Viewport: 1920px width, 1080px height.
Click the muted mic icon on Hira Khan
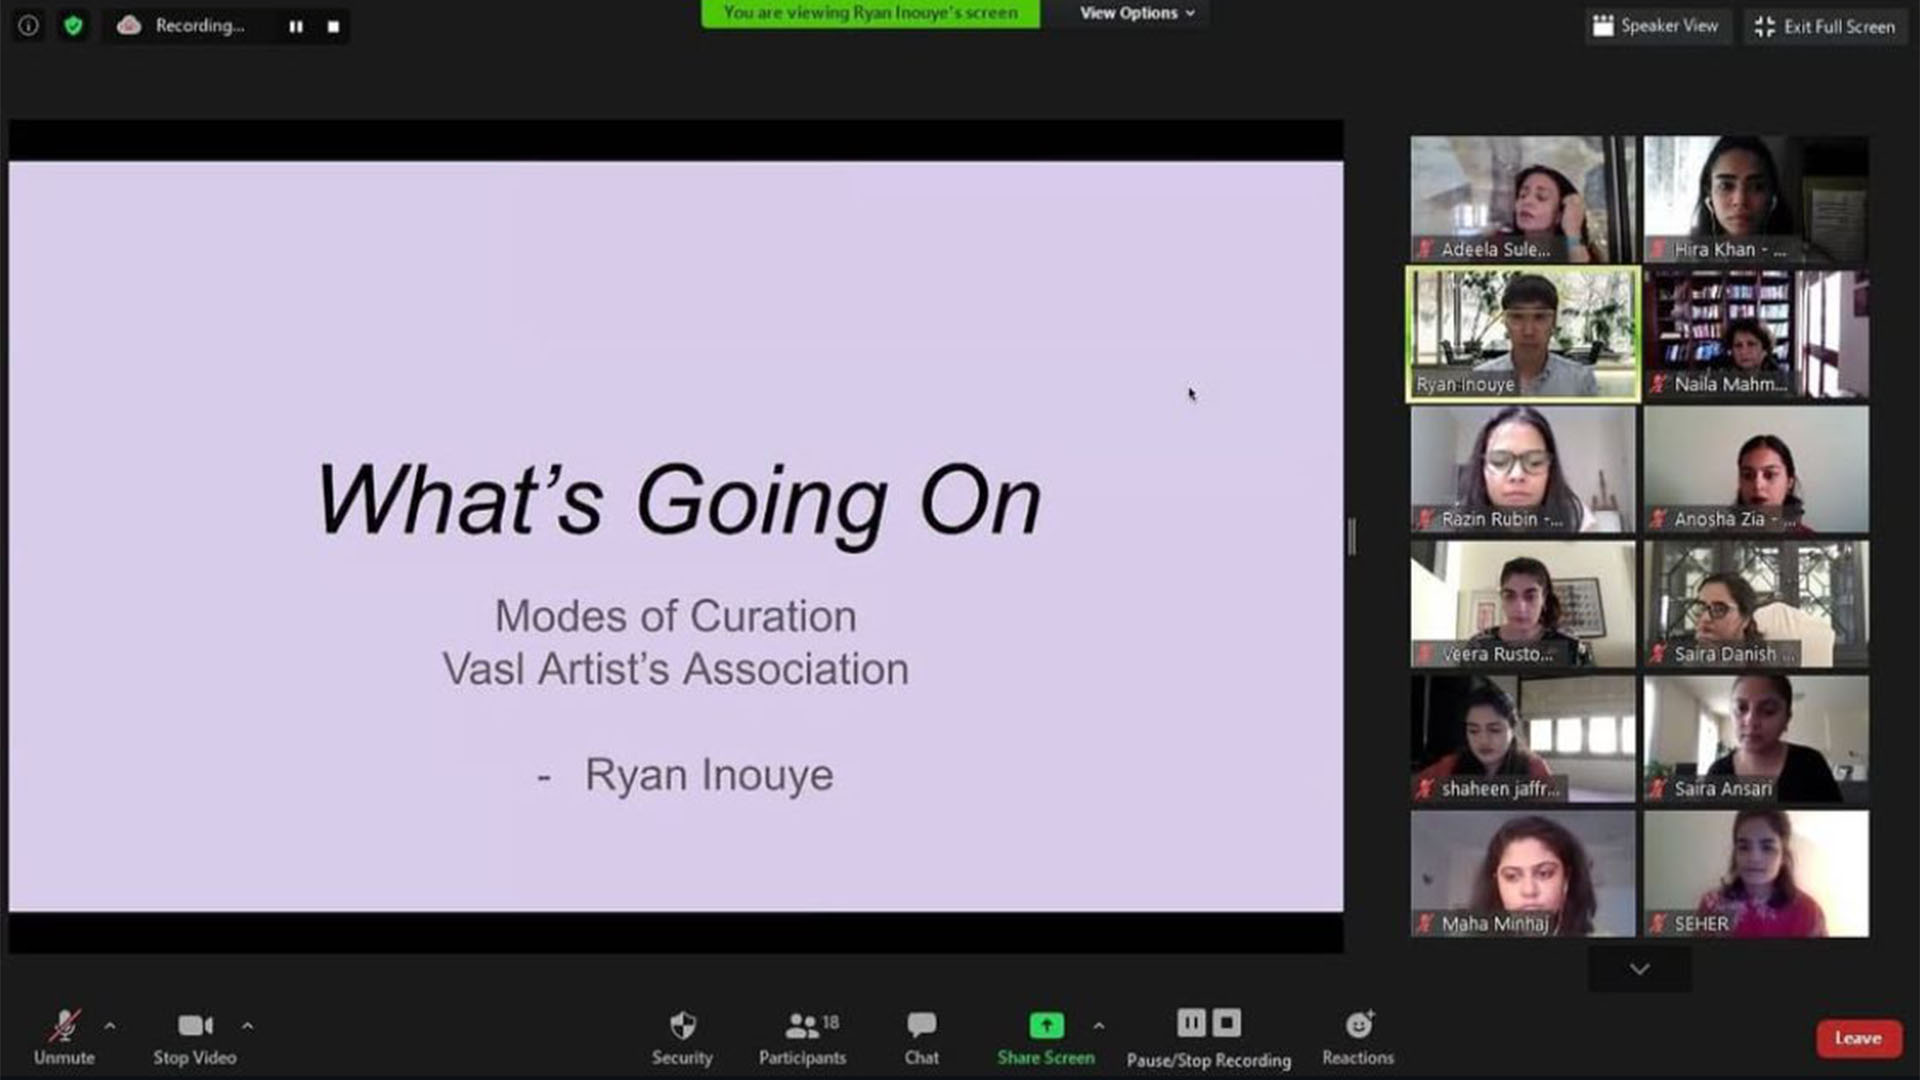(x=1658, y=249)
